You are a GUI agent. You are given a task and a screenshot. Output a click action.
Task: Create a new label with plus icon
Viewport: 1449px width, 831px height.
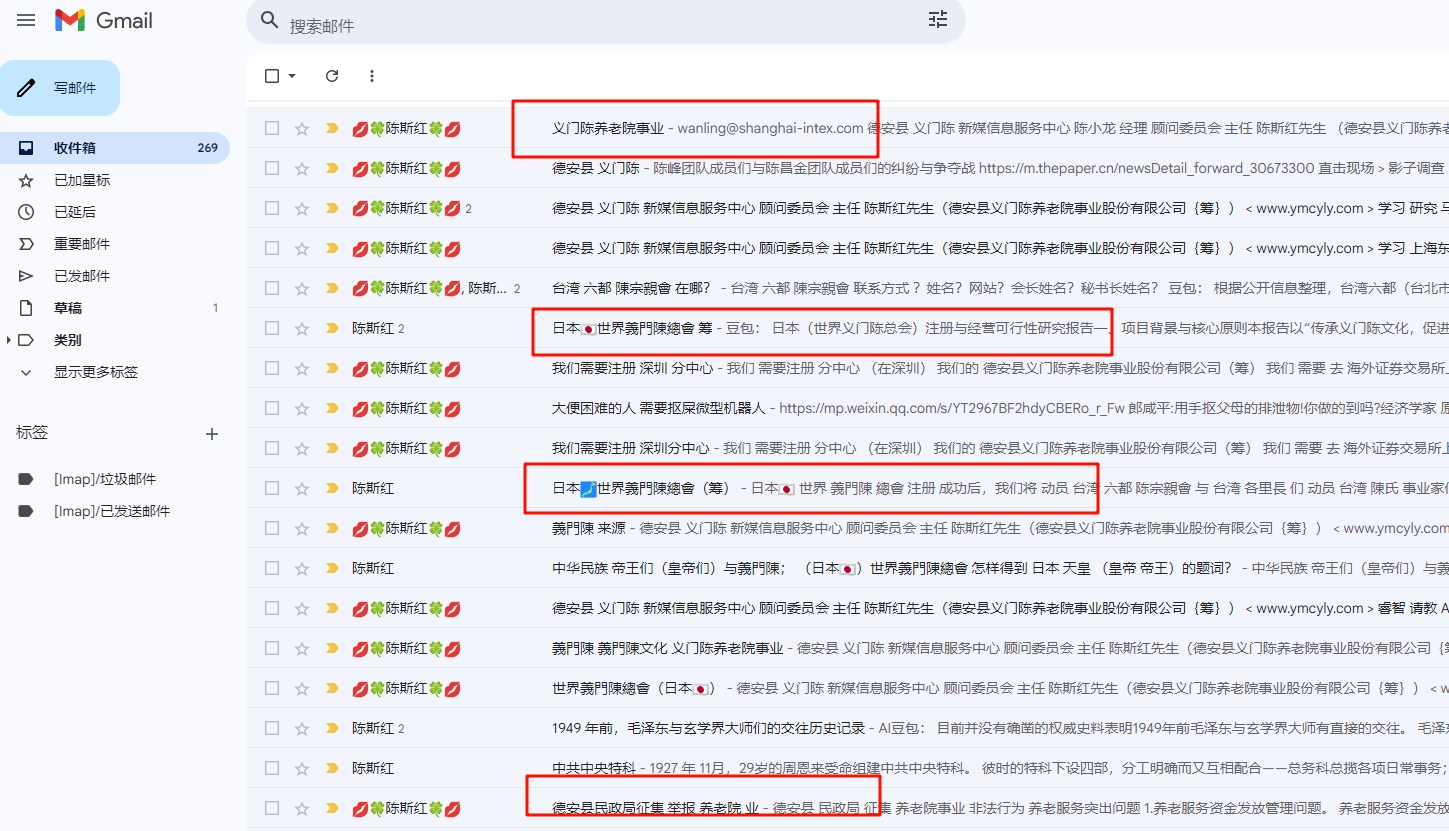tap(212, 434)
